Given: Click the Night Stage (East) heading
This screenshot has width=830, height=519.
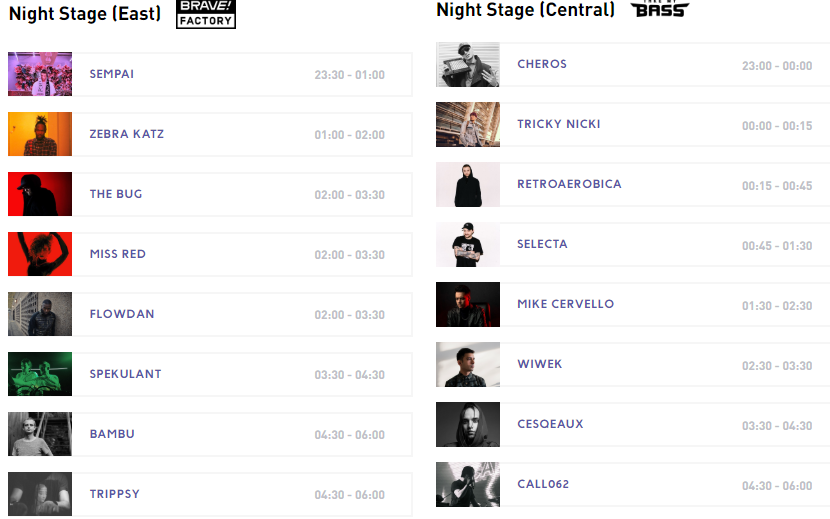Looking at the screenshot, I should [x=85, y=14].
